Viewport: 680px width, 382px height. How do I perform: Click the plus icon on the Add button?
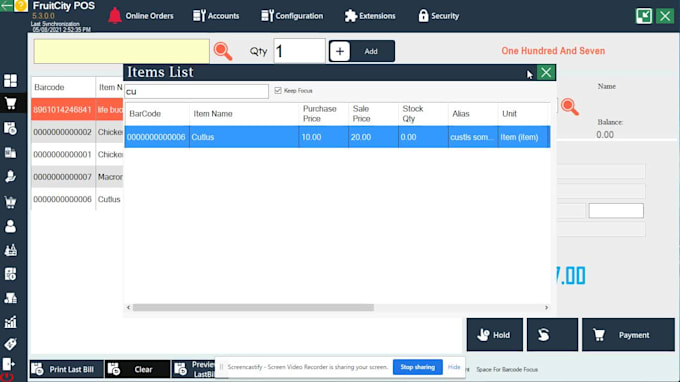coord(340,51)
